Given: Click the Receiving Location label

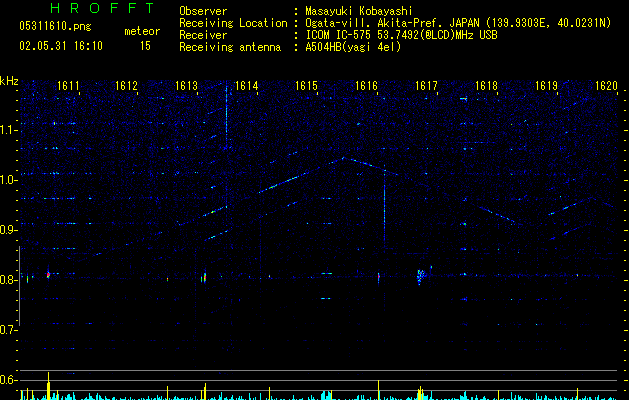Looking at the screenshot, I should (233, 23).
